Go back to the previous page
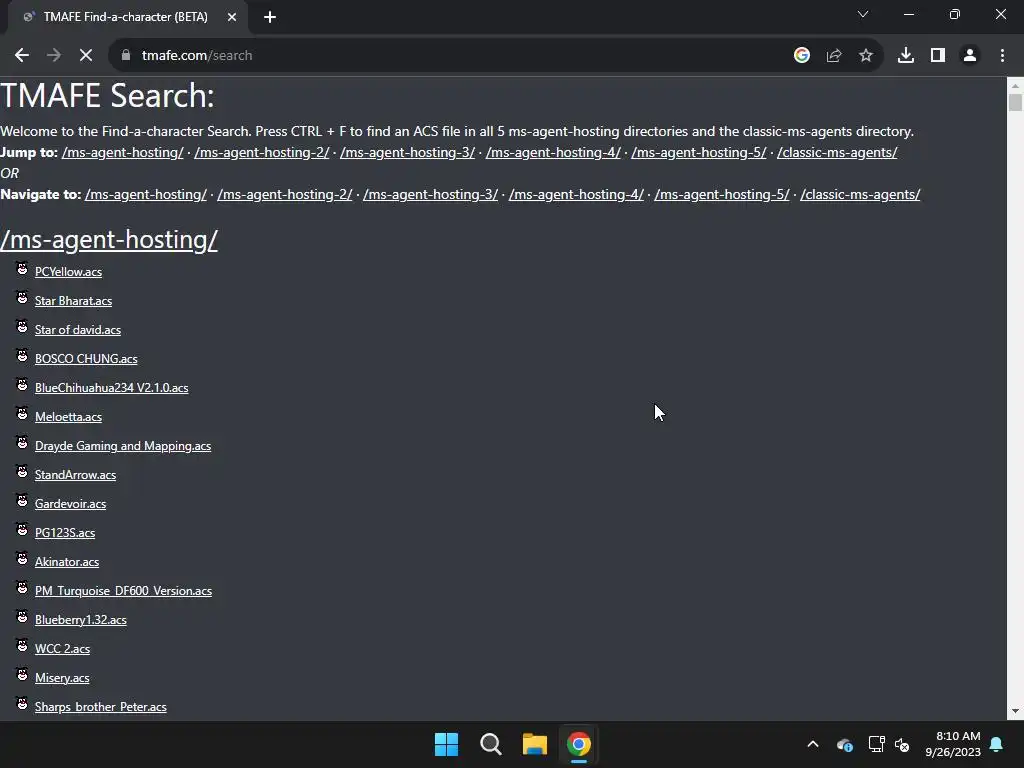 [x=22, y=56]
